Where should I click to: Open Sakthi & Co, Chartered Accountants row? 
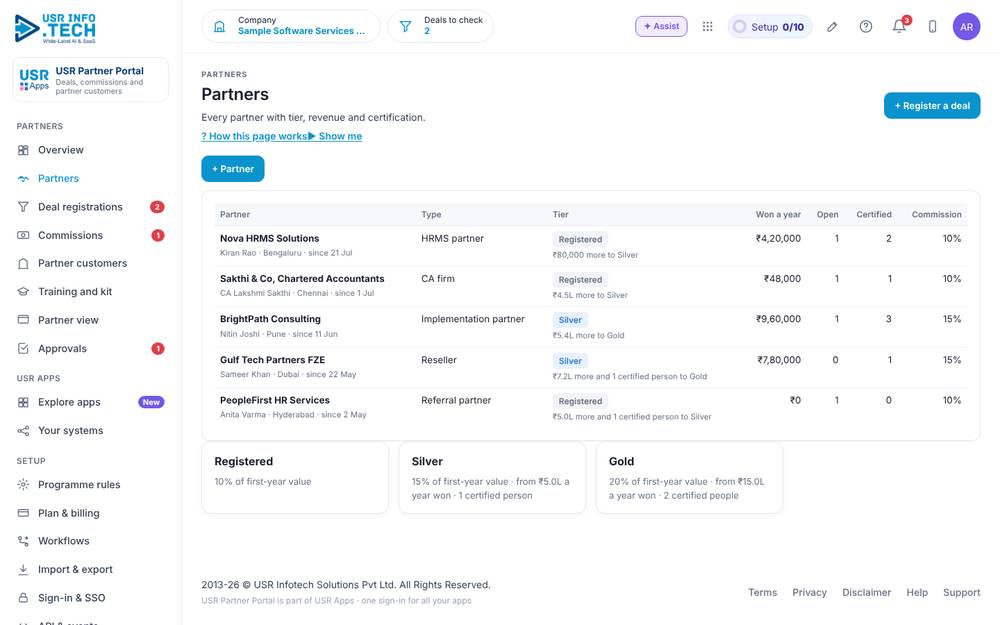(x=591, y=286)
